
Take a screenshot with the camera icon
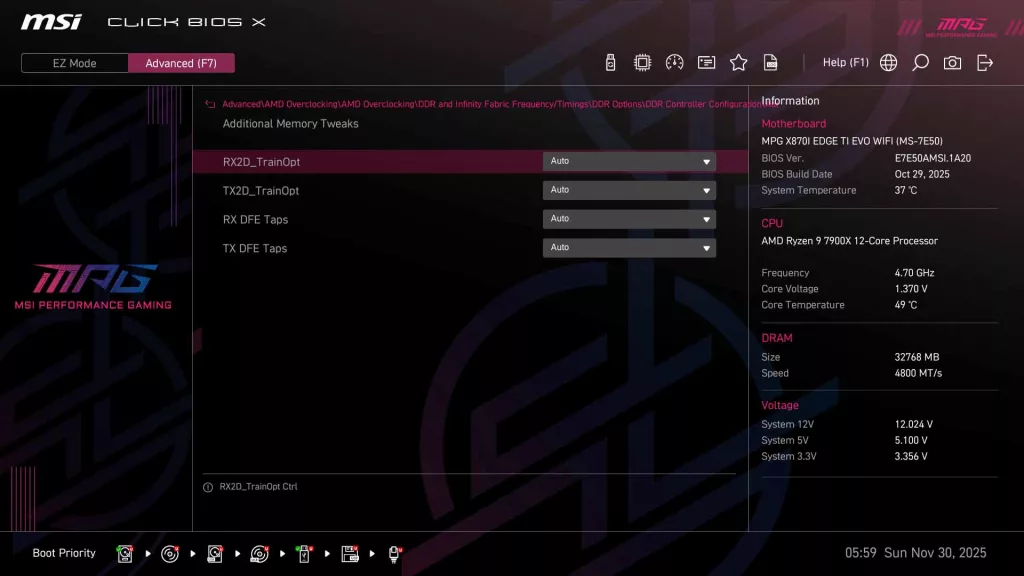pyautogui.click(x=952, y=61)
